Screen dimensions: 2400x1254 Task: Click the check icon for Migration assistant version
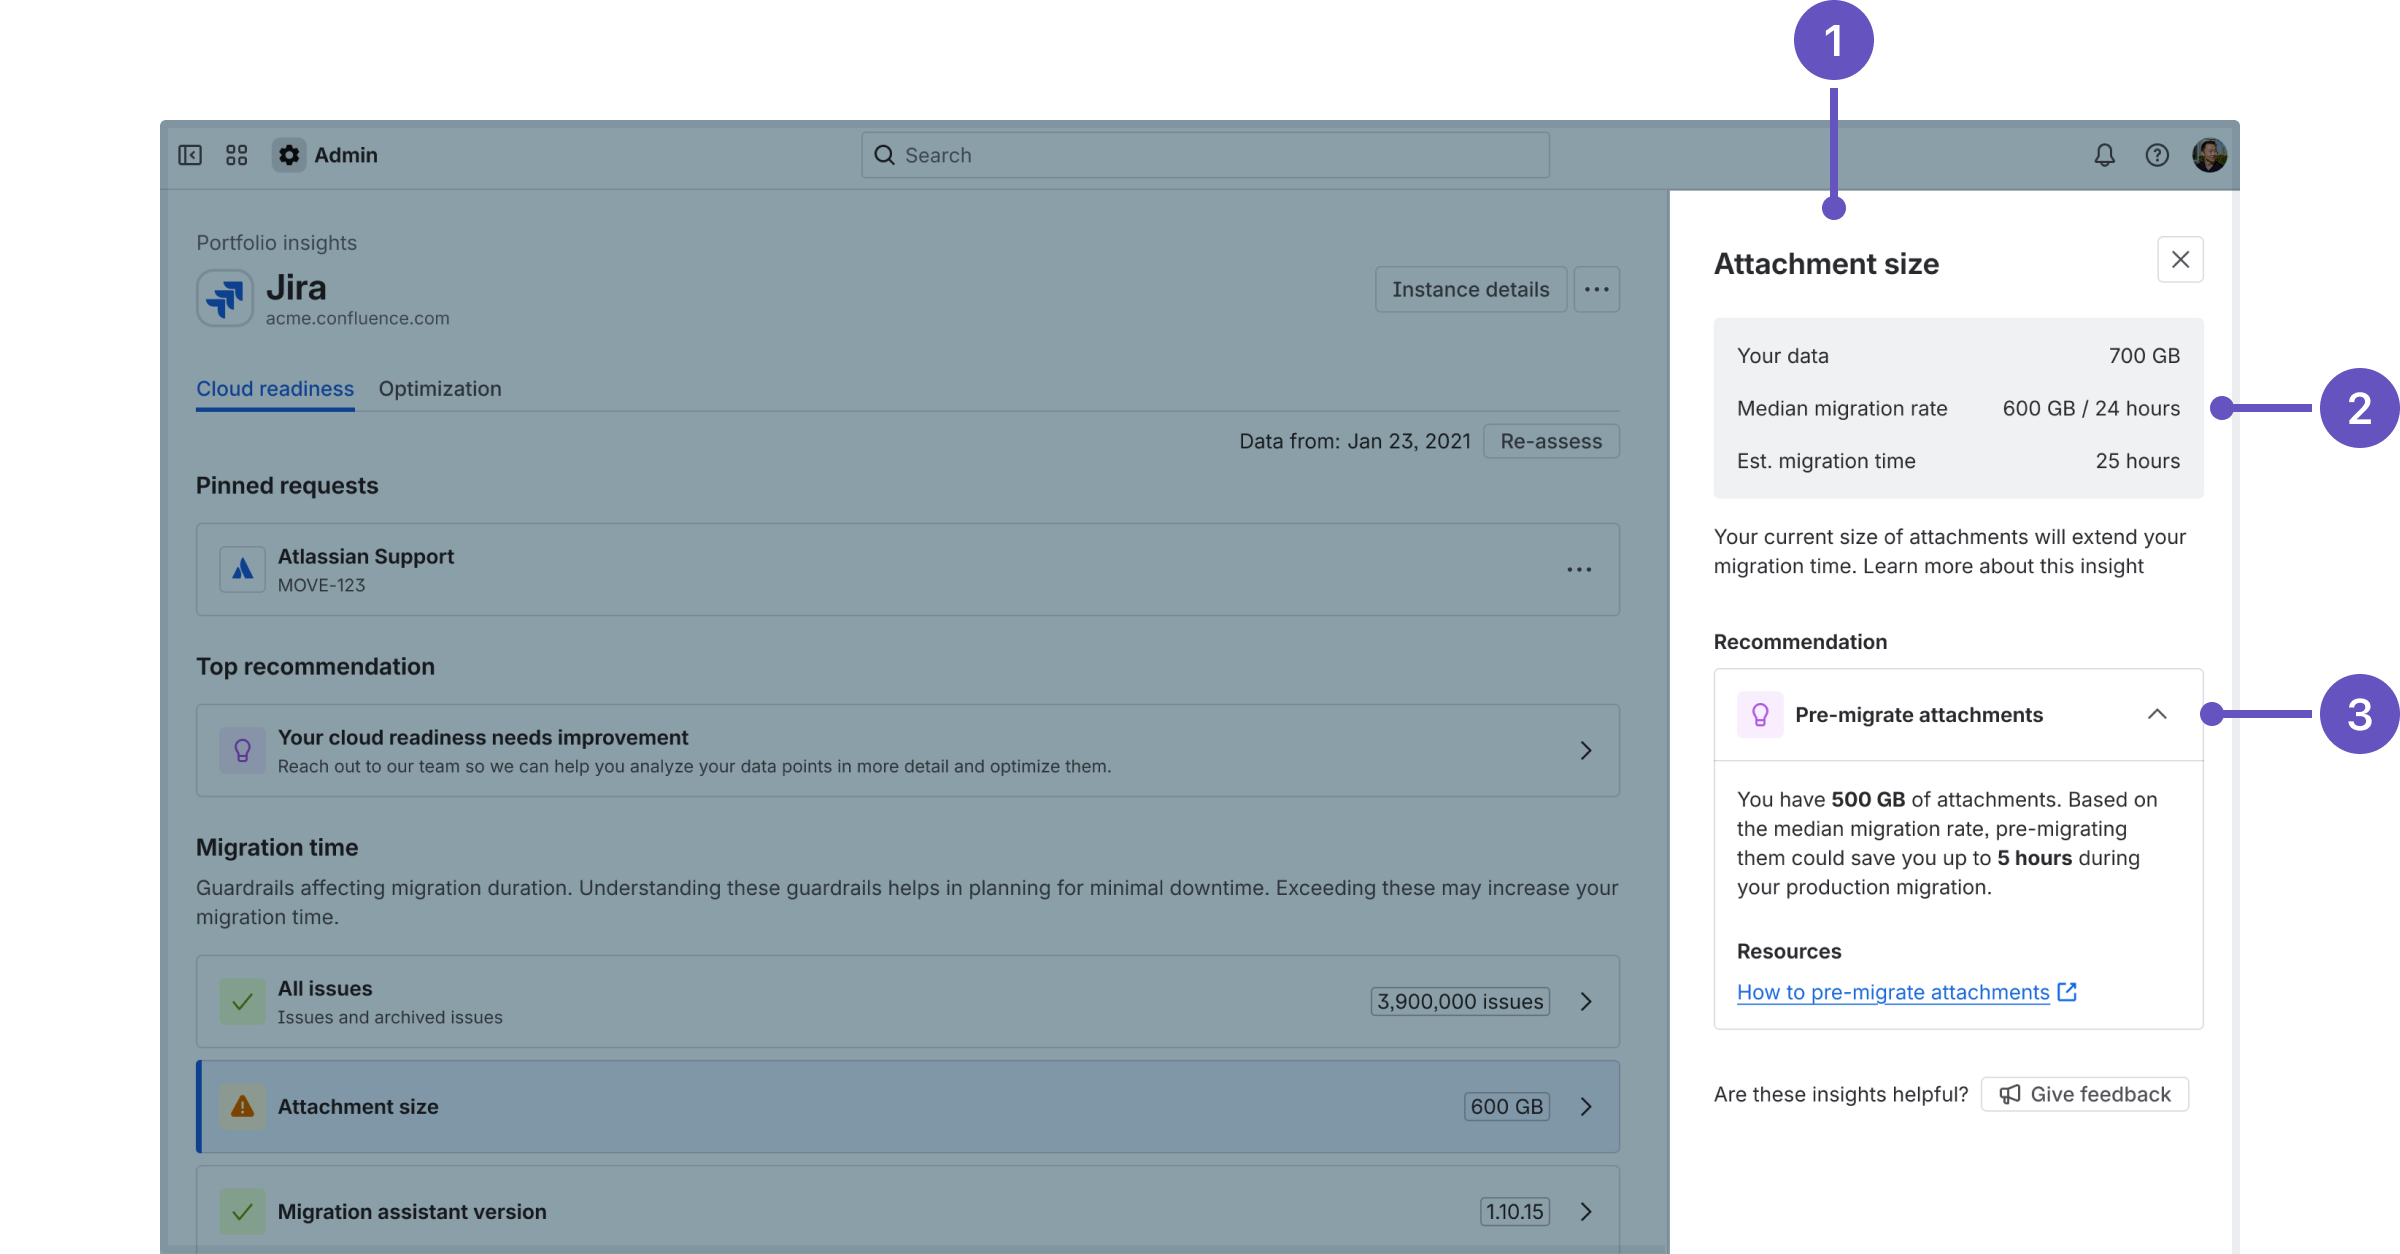242,1212
